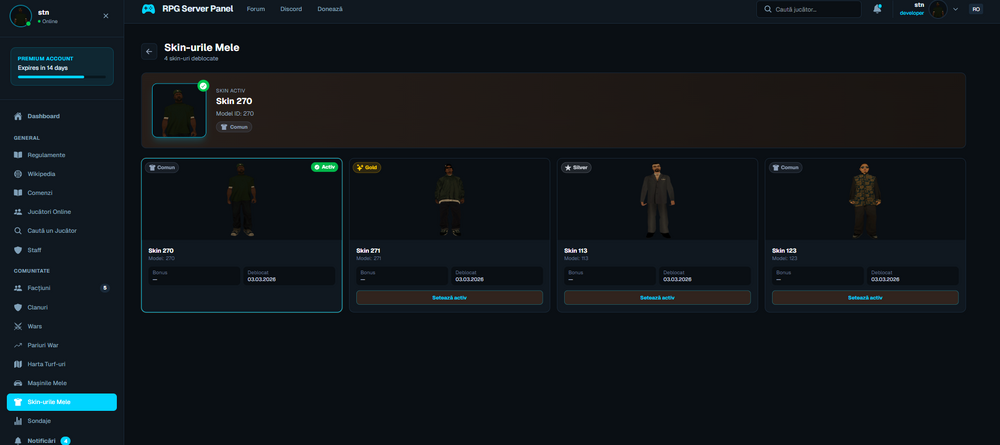The height and width of the screenshot is (445, 1000).
Task: Click the Silver badge on Skin 113
Action: tap(577, 167)
